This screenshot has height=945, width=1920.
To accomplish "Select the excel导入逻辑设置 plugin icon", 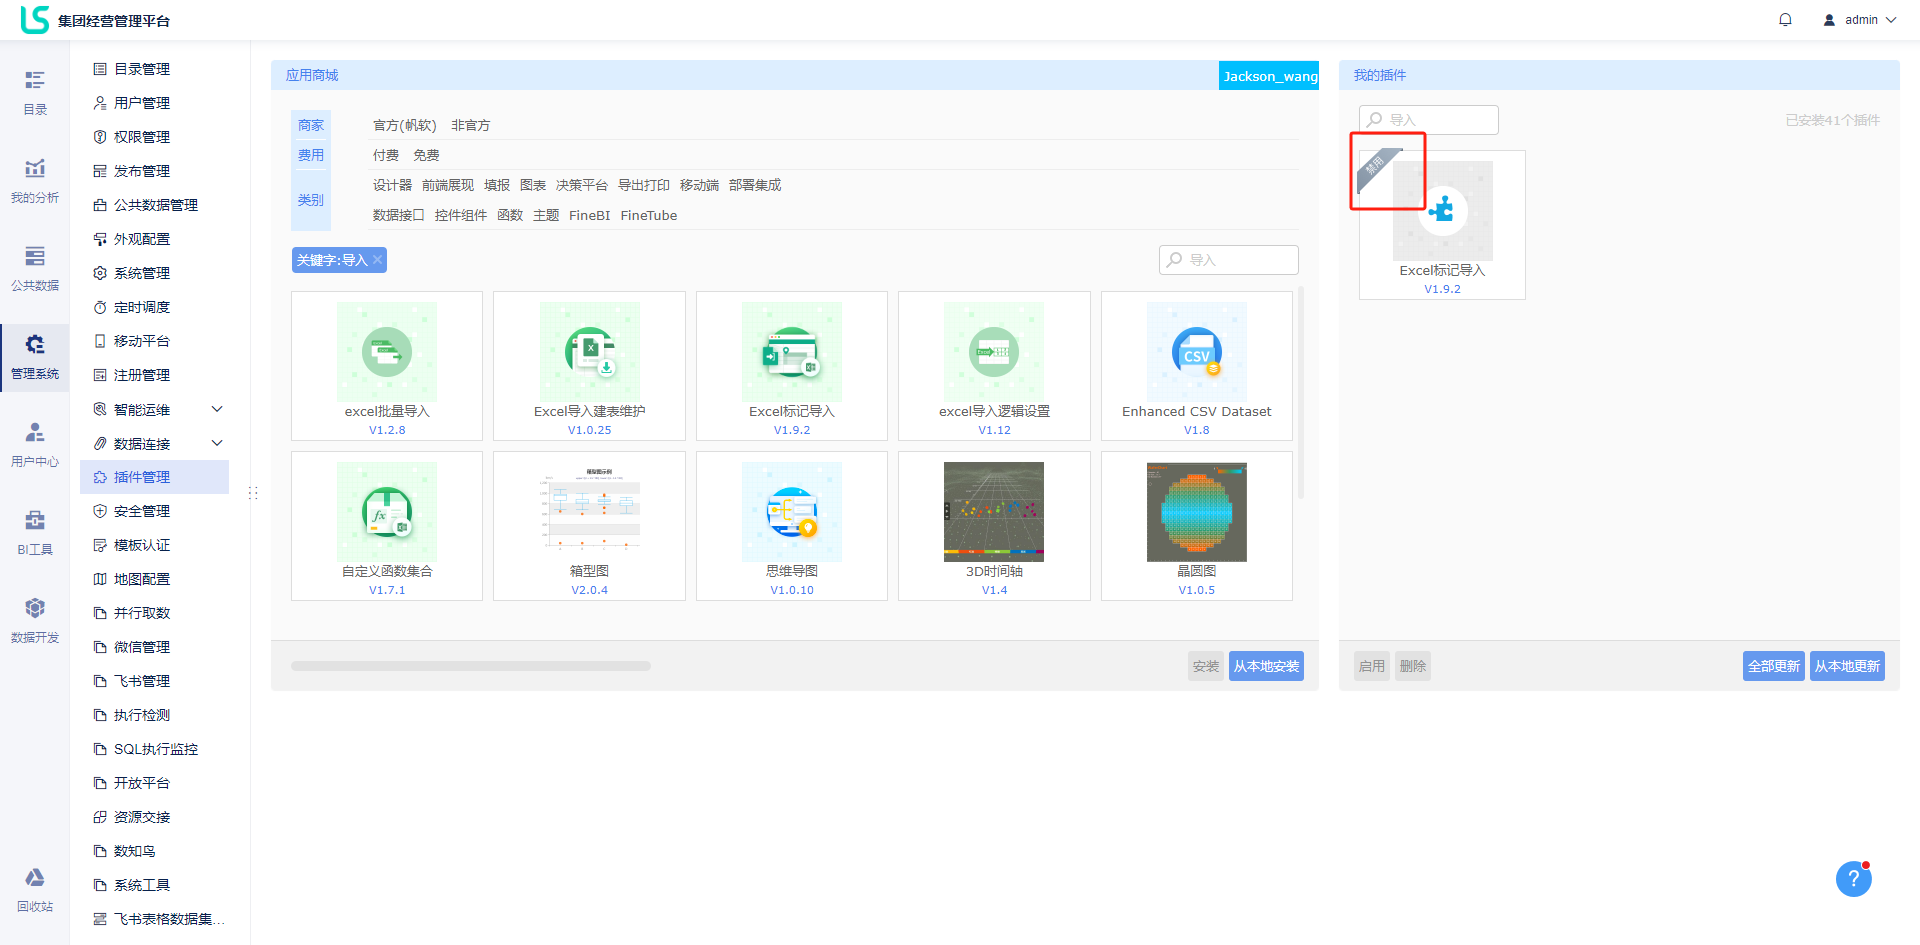I will click(994, 352).
